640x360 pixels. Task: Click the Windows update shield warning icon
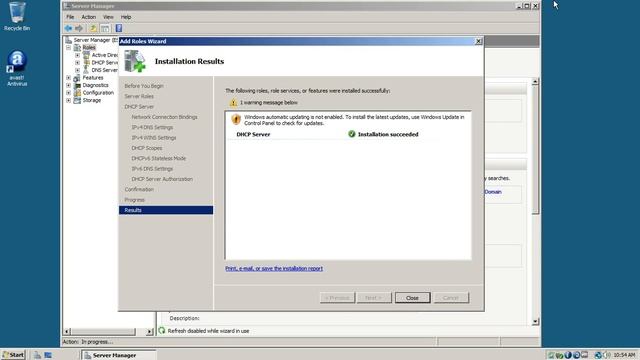(236, 119)
